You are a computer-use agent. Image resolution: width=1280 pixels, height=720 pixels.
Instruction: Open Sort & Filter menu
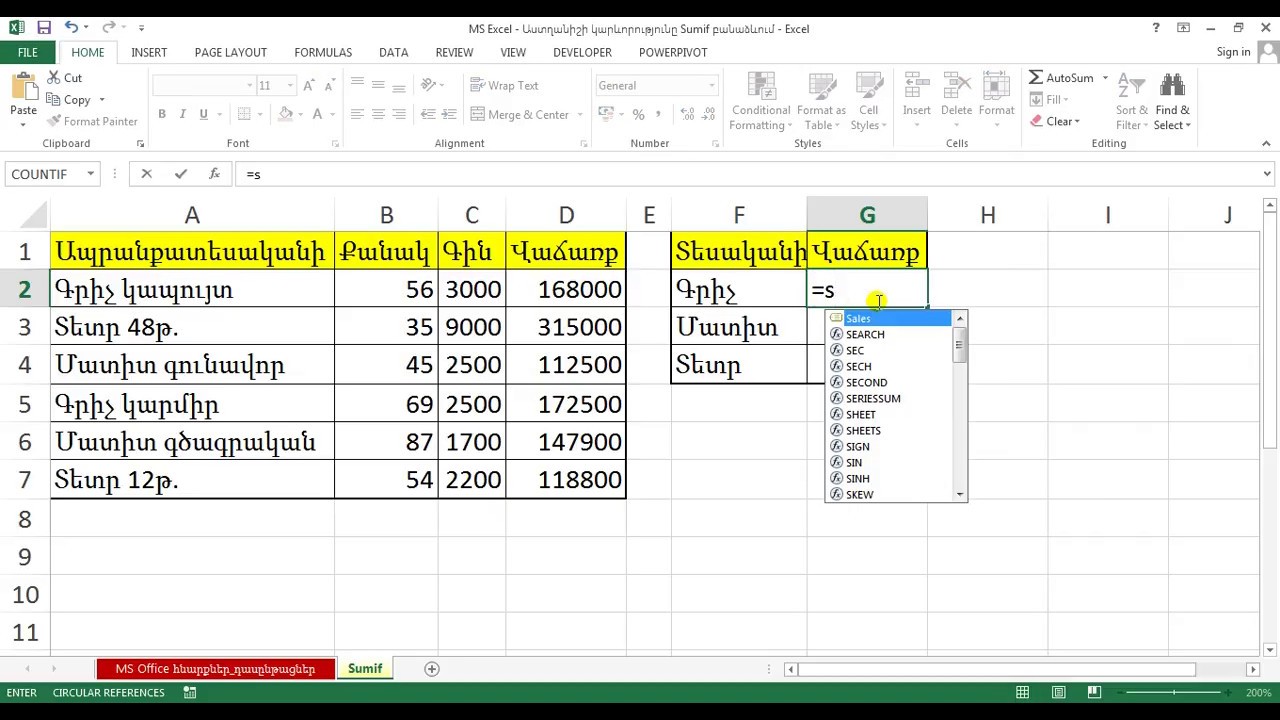pos(1132,102)
